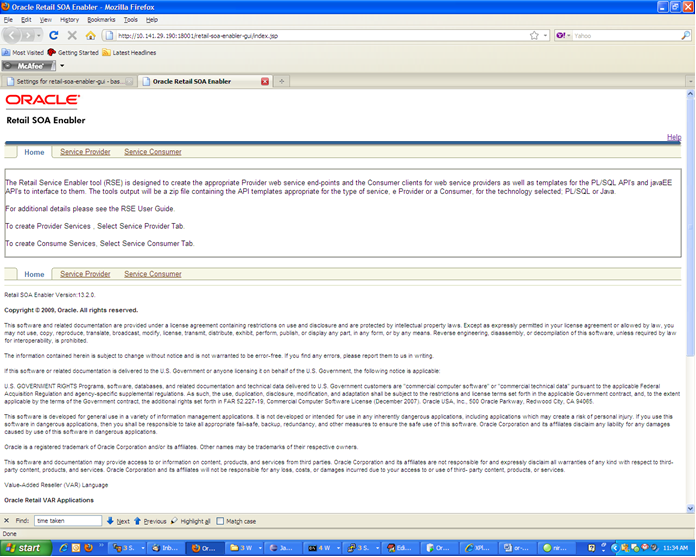This screenshot has width=696, height=557.
Task: Open the back/forward history dropdown arrow
Action: coord(39,36)
